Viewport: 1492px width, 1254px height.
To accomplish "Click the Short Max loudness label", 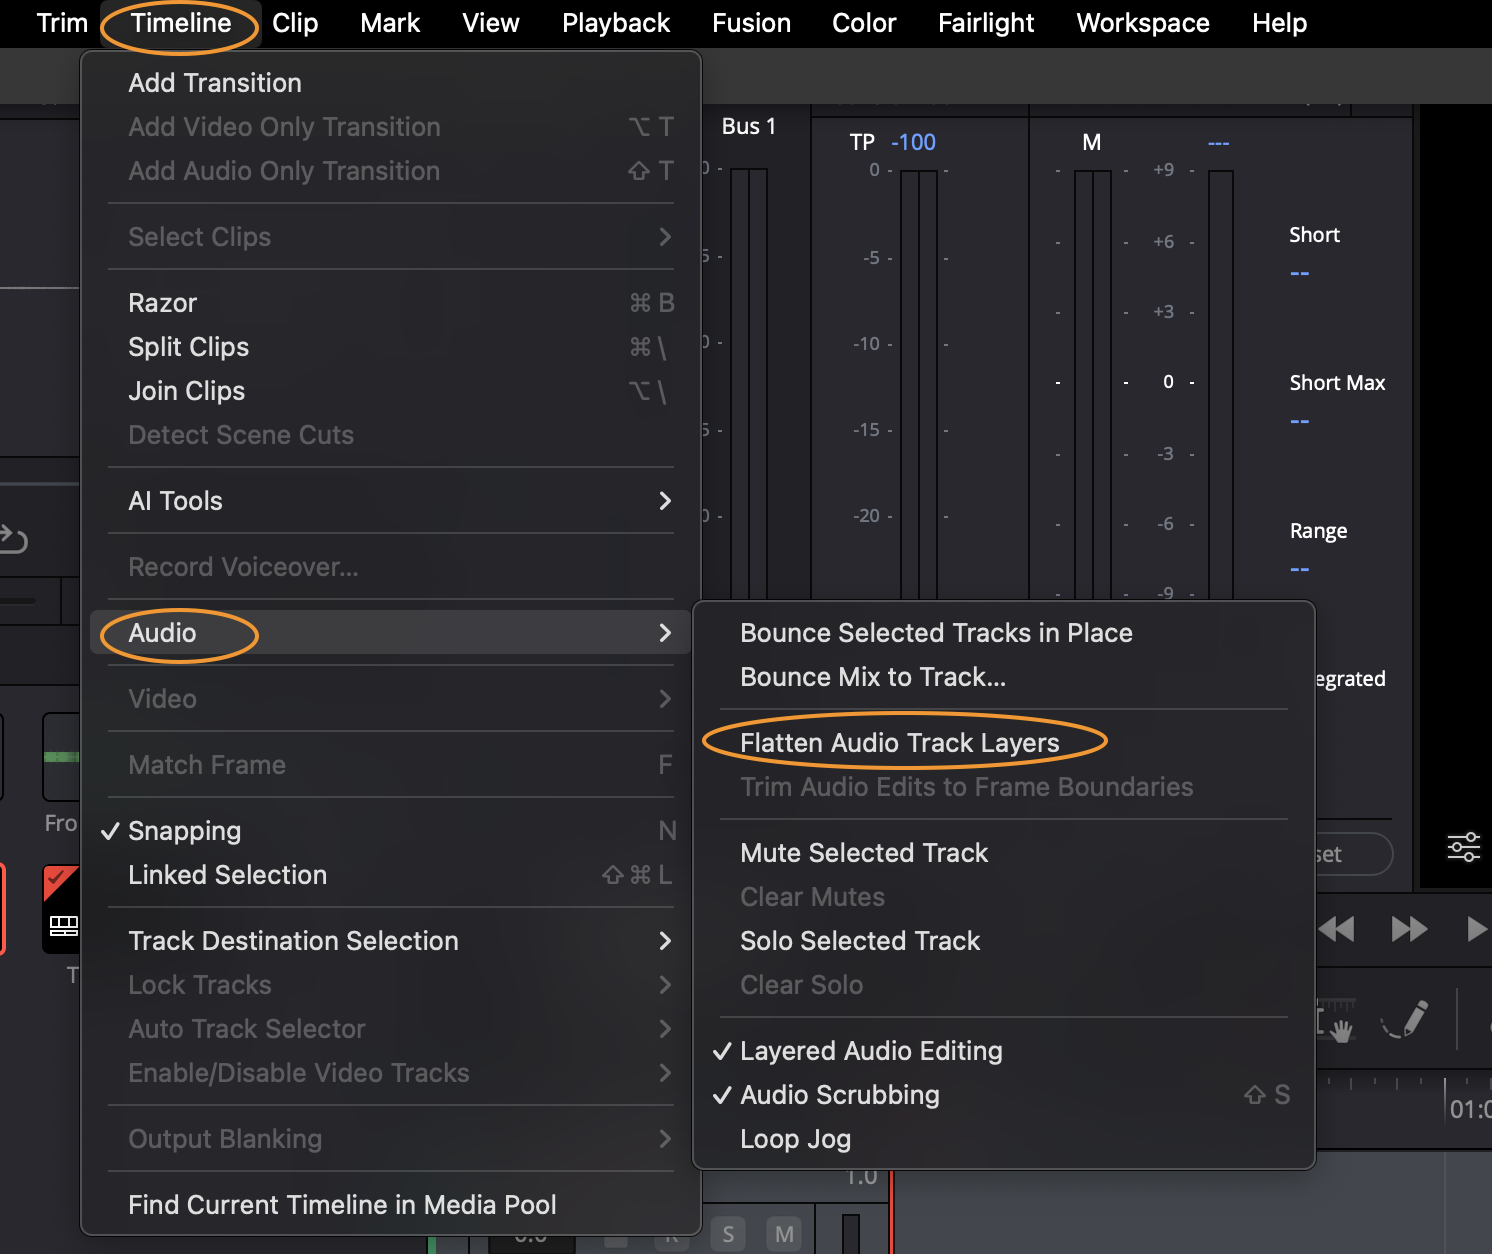I will coord(1337,383).
